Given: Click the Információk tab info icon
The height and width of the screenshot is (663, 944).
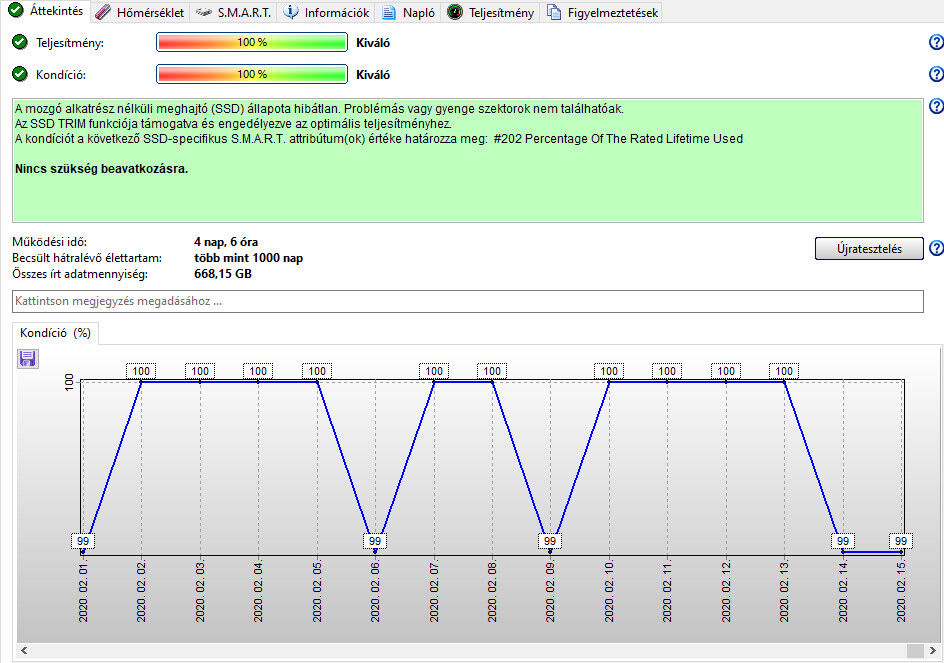Looking at the screenshot, I should coord(291,12).
